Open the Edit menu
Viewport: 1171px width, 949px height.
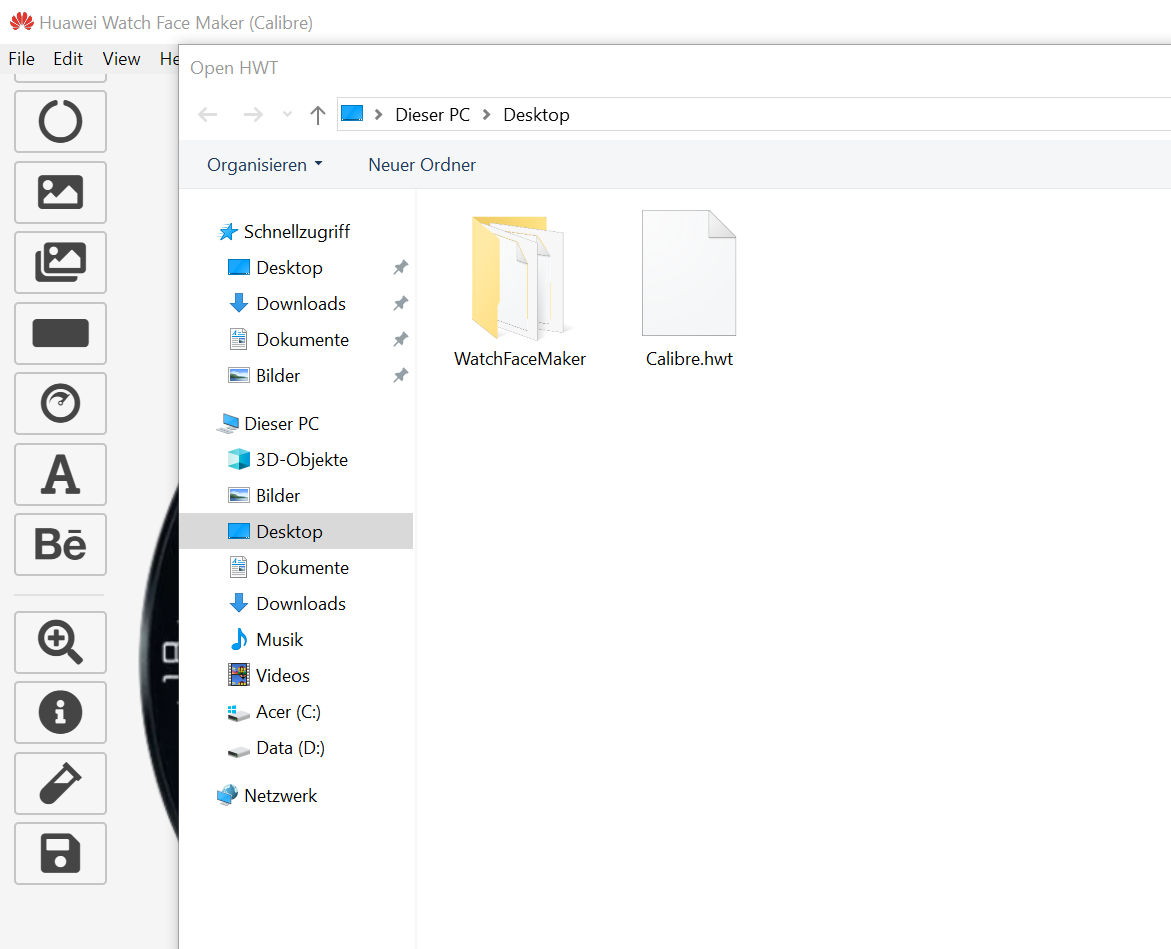68,59
